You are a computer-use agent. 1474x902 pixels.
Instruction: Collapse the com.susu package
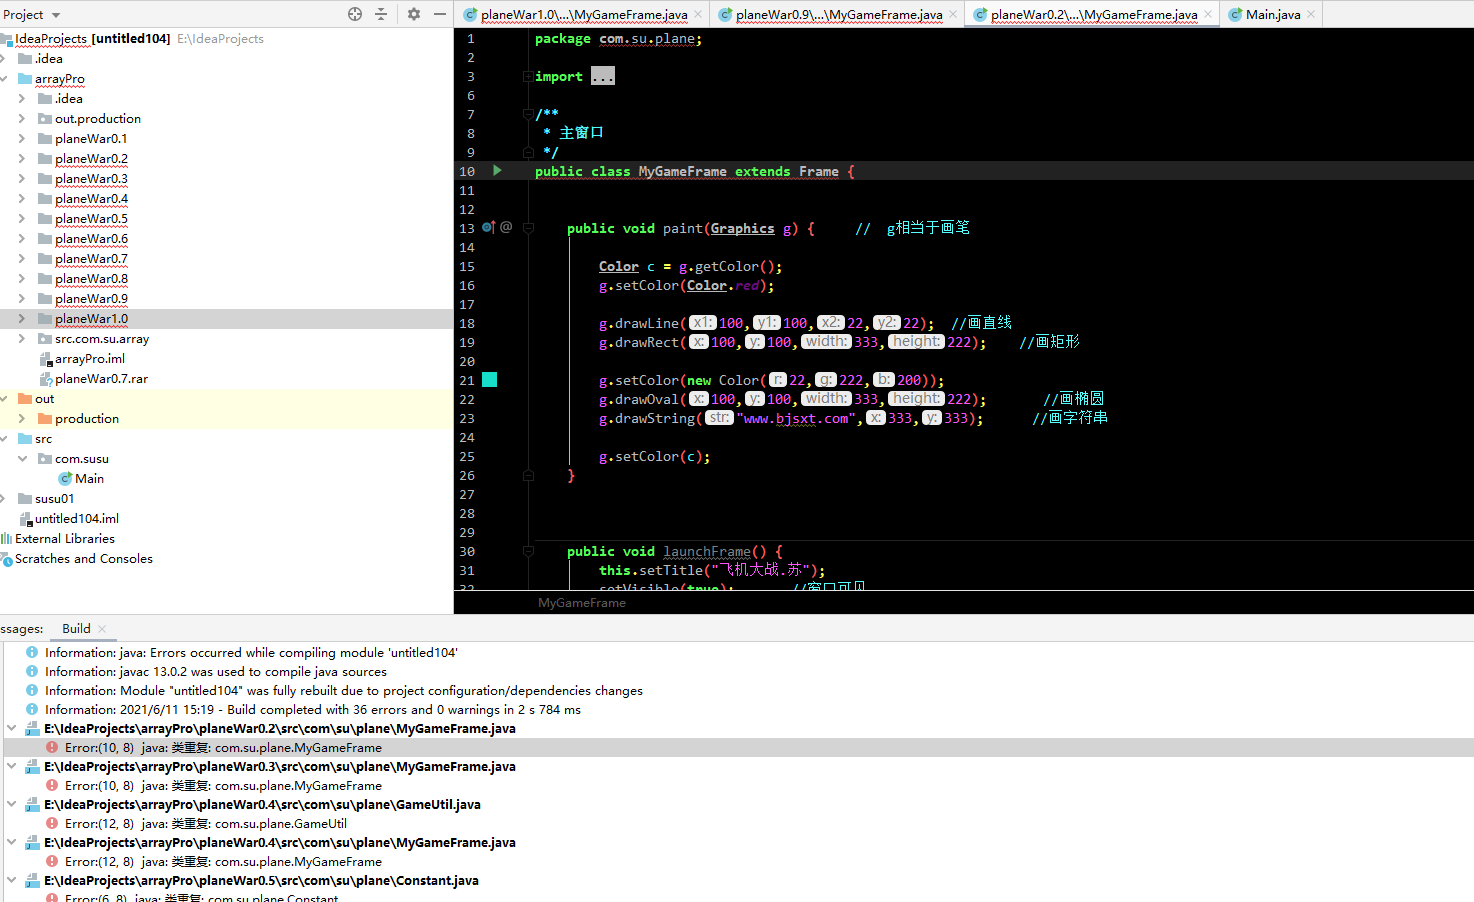pyautogui.click(x=21, y=459)
